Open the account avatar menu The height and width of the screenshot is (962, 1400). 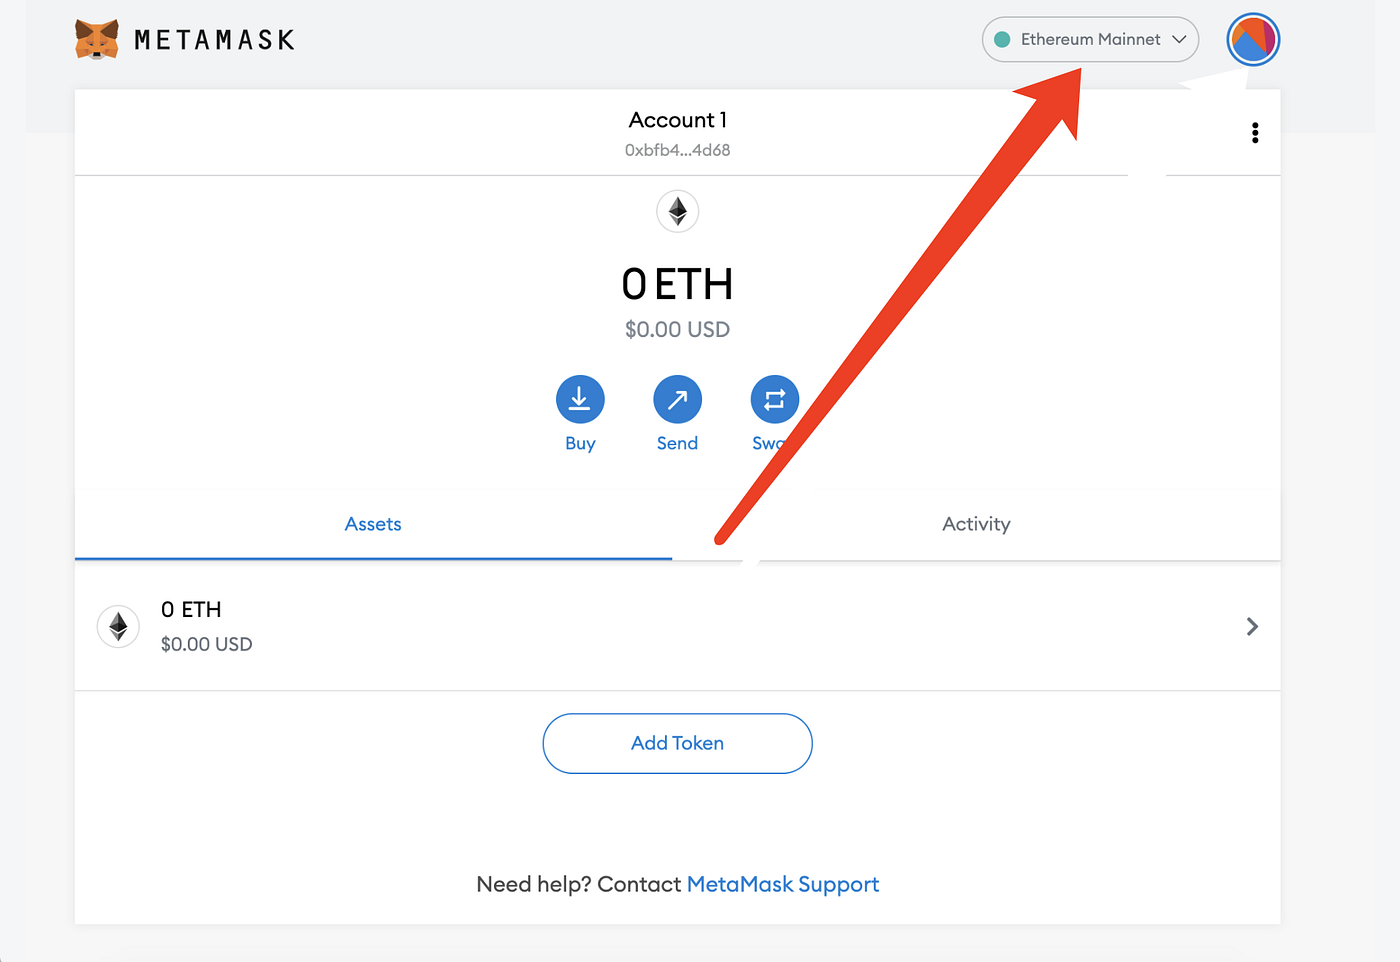(x=1253, y=40)
